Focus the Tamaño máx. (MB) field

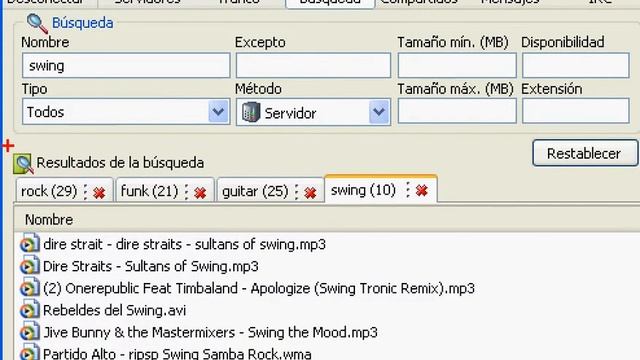tap(457, 111)
